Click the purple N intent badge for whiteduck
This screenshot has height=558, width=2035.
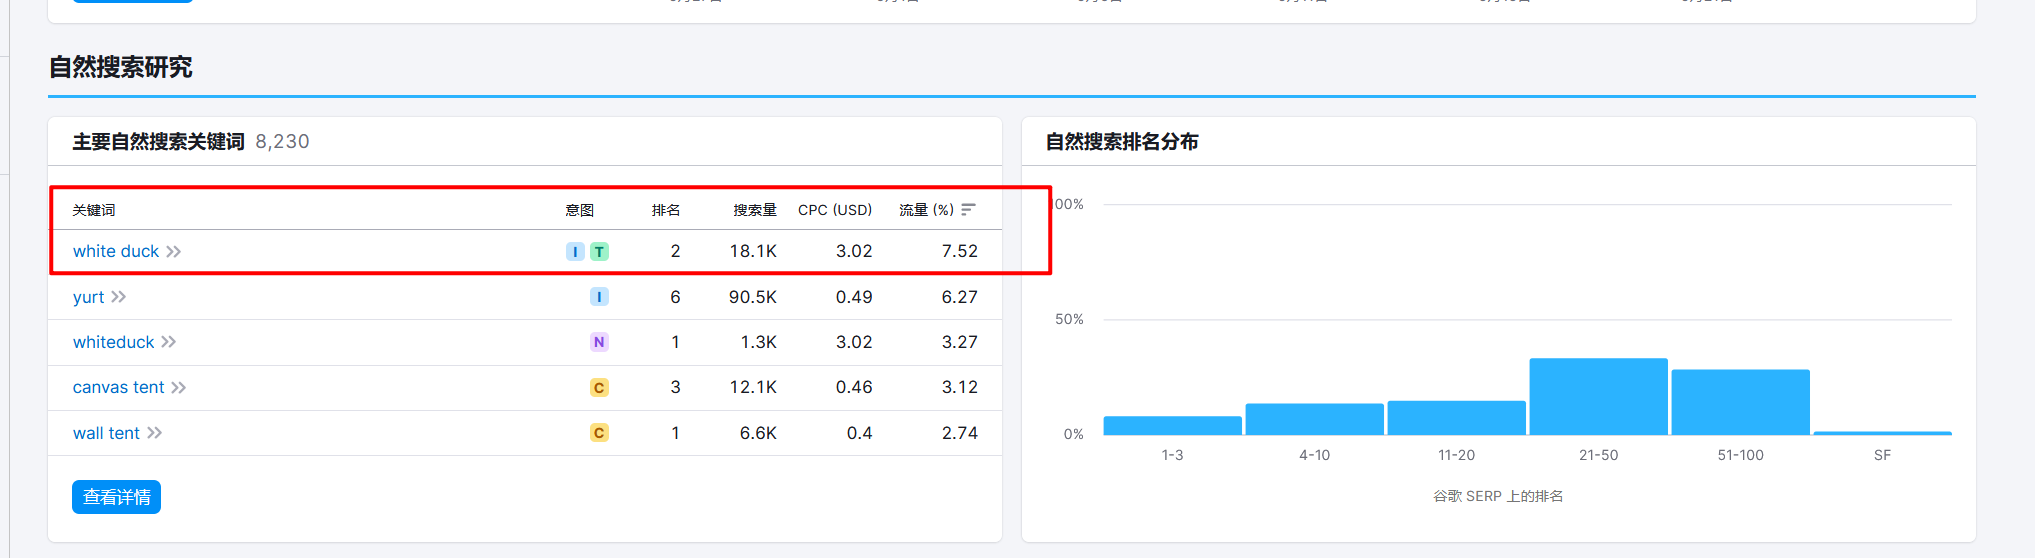(x=599, y=342)
